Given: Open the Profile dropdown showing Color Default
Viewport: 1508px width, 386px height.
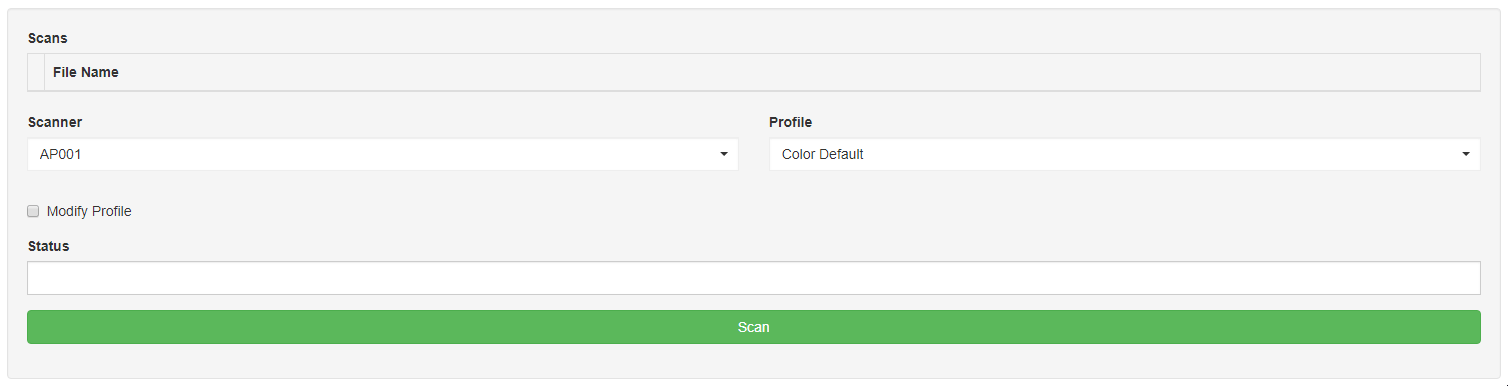Looking at the screenshot, I should click(1124, 154).
